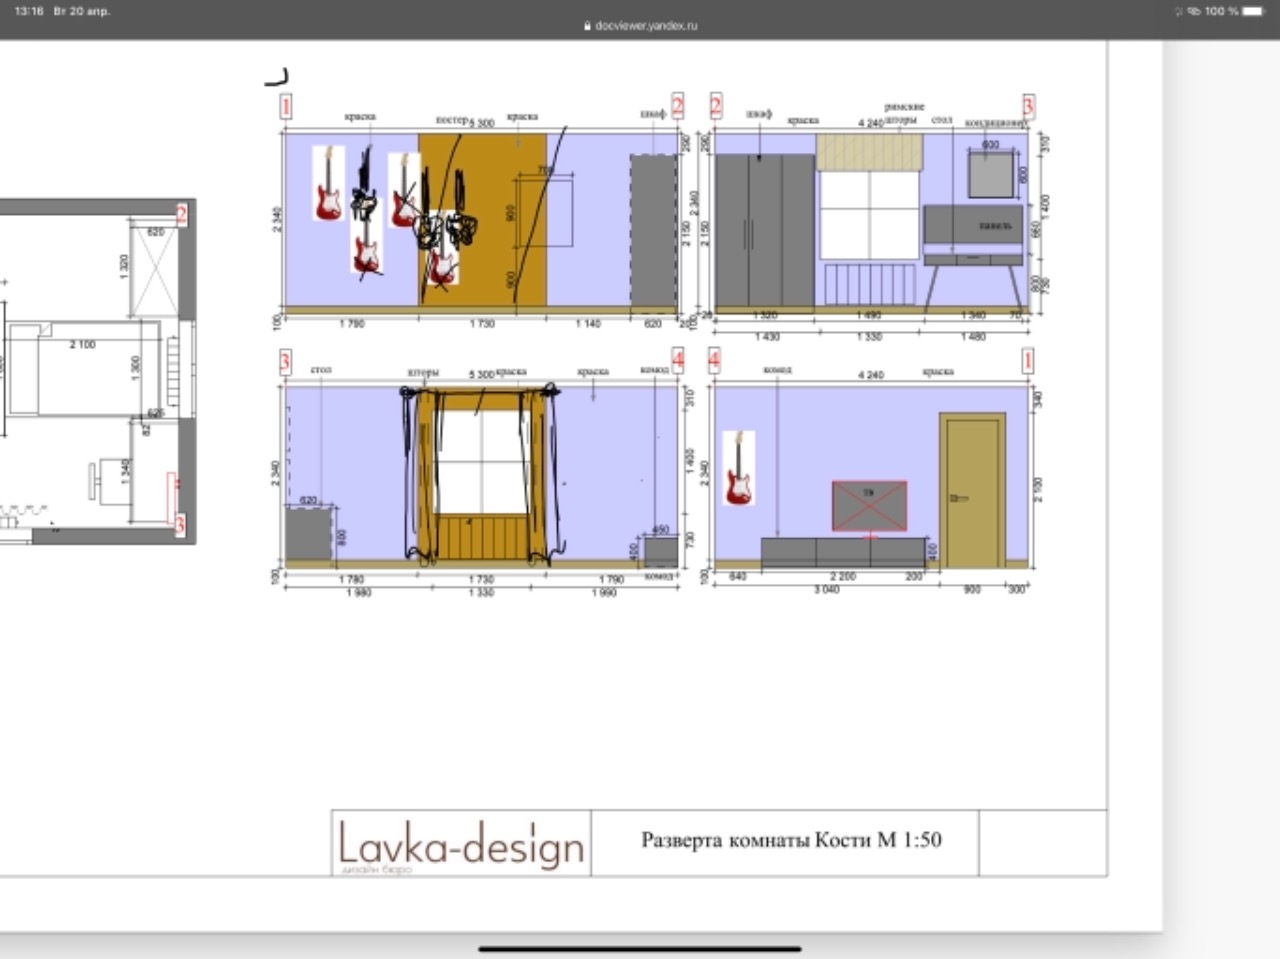The image size is (1280, 959).
Task: Tap the long grey TV console in wall 4
Action: (844, 553)
